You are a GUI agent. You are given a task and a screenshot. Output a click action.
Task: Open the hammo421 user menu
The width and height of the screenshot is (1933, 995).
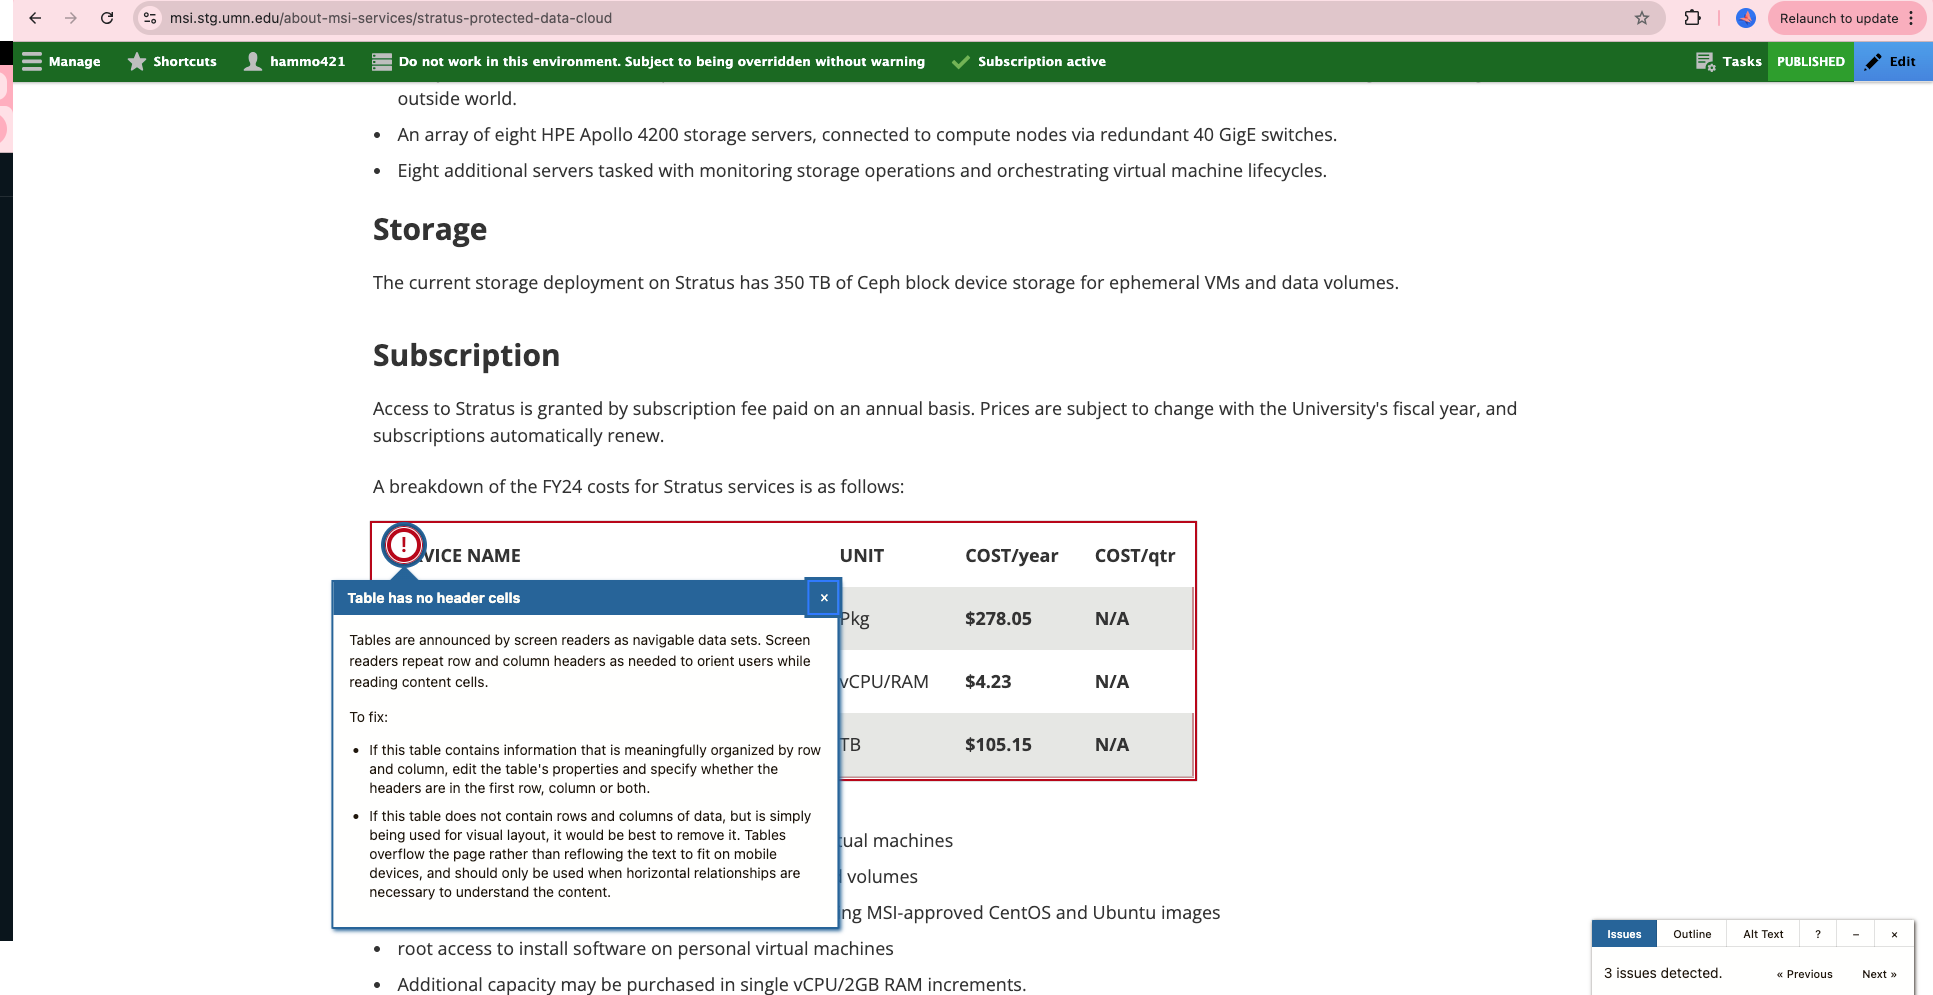295,62
